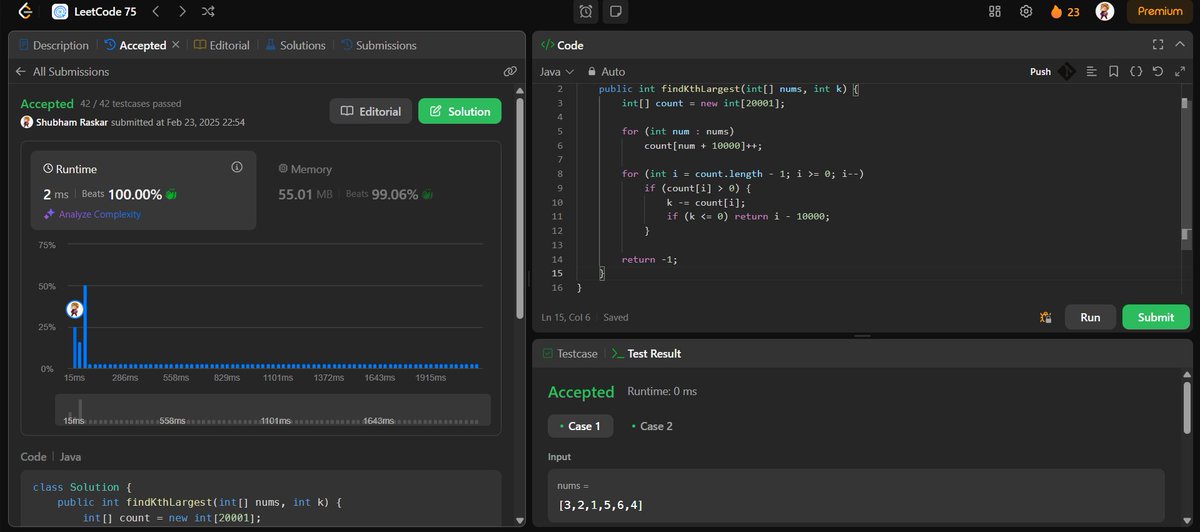
Task: Switch to the Editorial tab
Action: [221, 45]
